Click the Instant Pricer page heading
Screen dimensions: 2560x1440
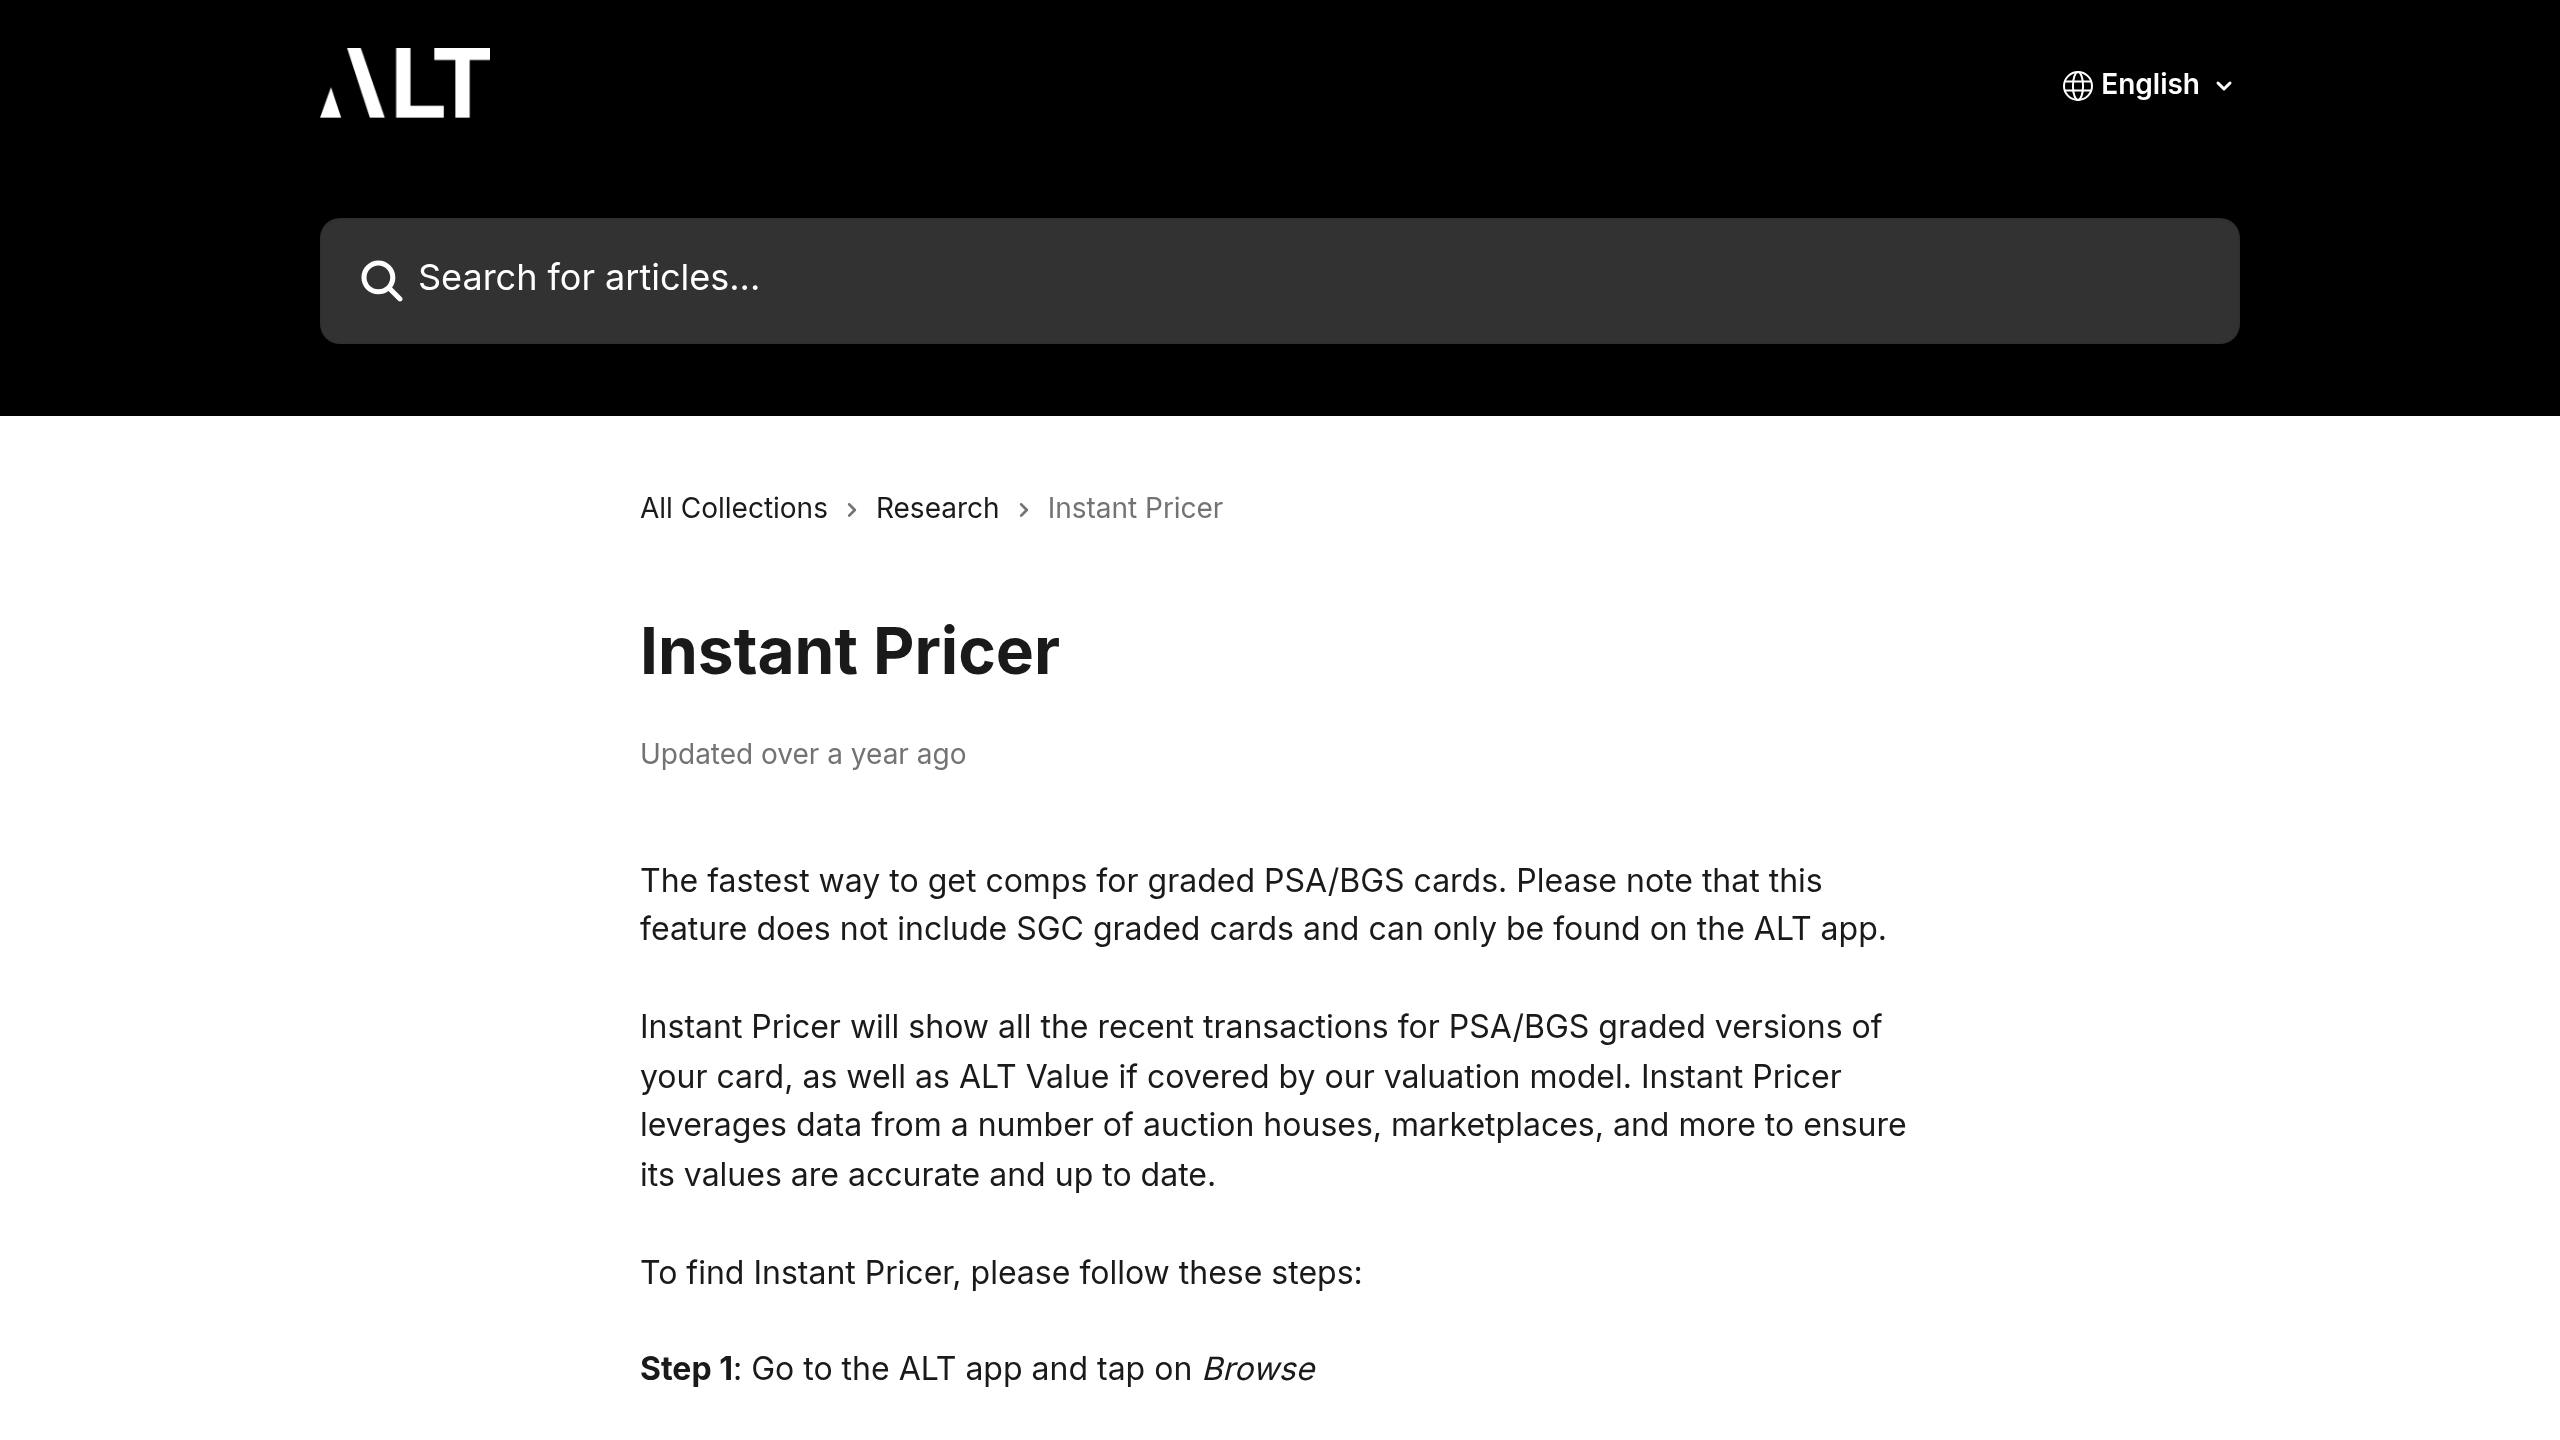(x=849, y=651)
